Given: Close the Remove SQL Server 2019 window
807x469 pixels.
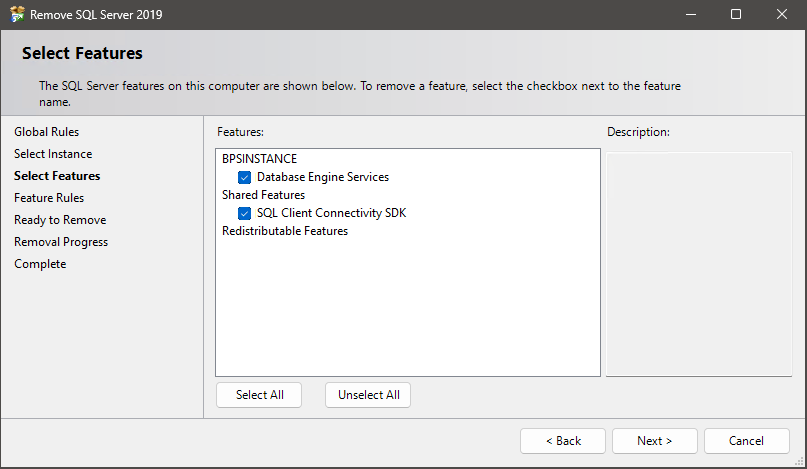Looking at the screenshot, I should (x=782, y=14).
